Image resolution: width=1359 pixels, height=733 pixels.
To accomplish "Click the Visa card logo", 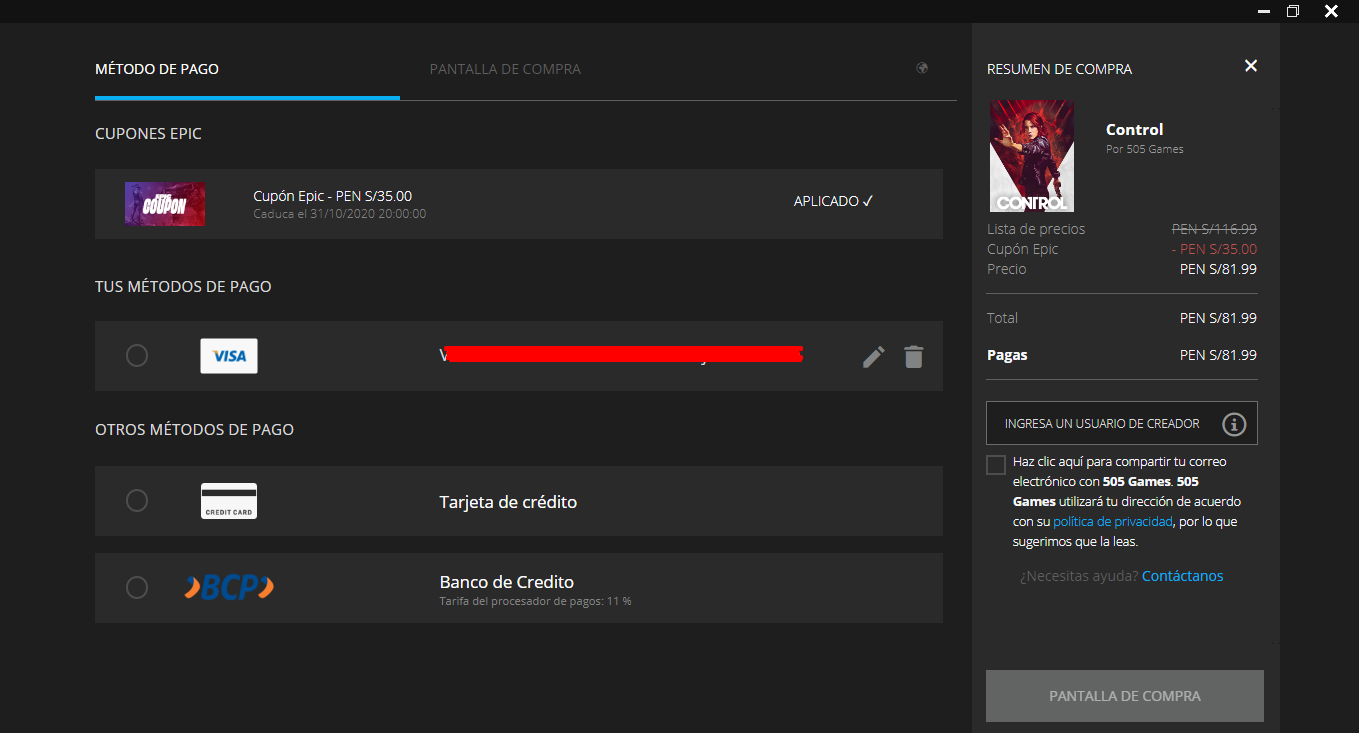I will pos(229,356).
